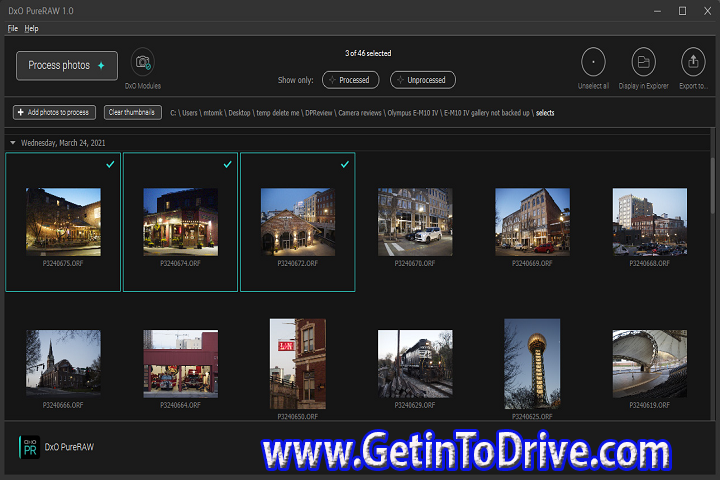Click the Process photos button
720x480 pixels.
[x=67, y=66]
